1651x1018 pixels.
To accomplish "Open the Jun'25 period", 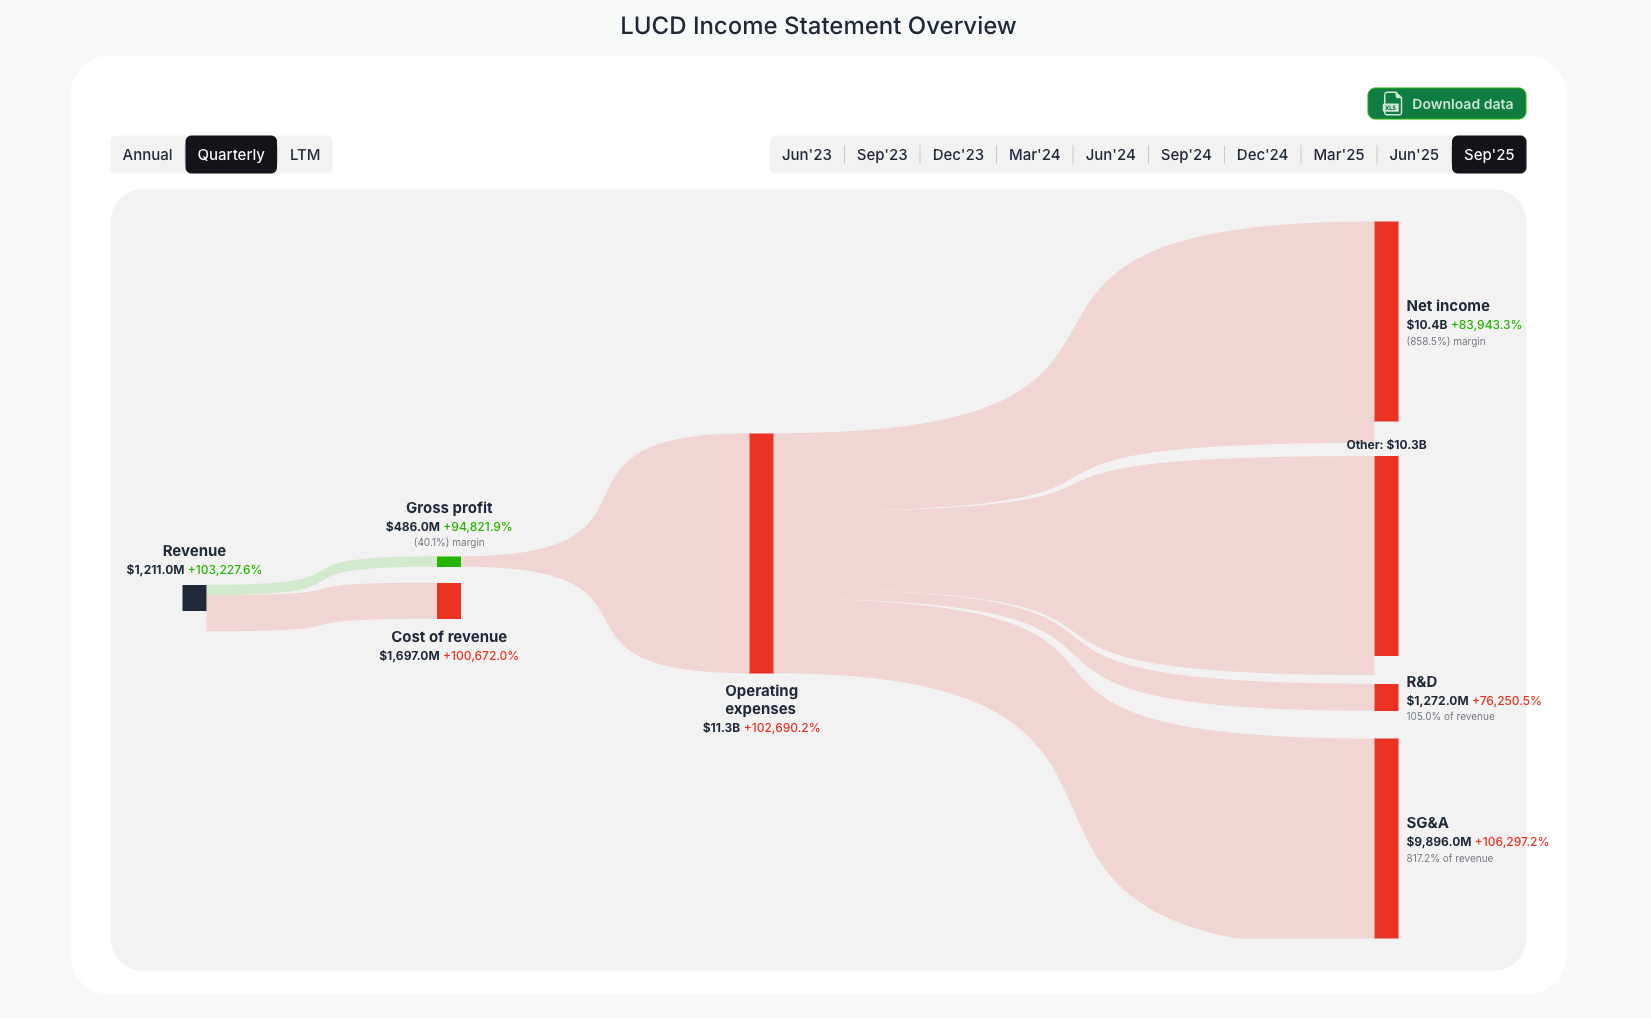I will point(1413,154).
